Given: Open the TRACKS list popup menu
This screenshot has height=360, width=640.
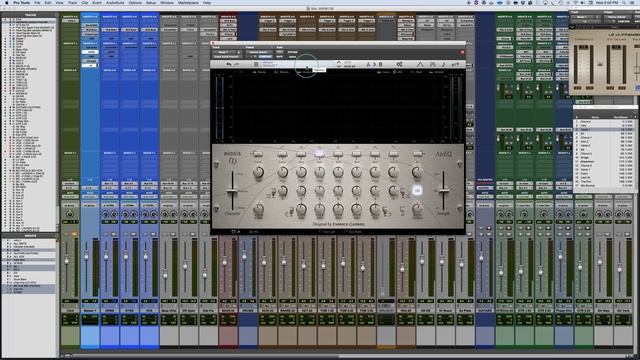Looking at the screenshot, I should tap(56, 15).
